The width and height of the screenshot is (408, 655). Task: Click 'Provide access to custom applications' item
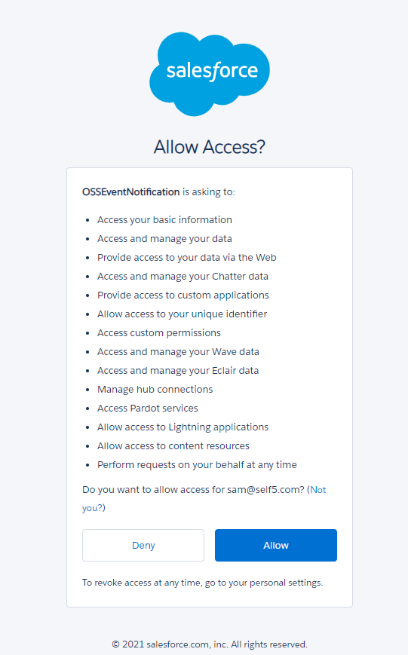[183, 295]
